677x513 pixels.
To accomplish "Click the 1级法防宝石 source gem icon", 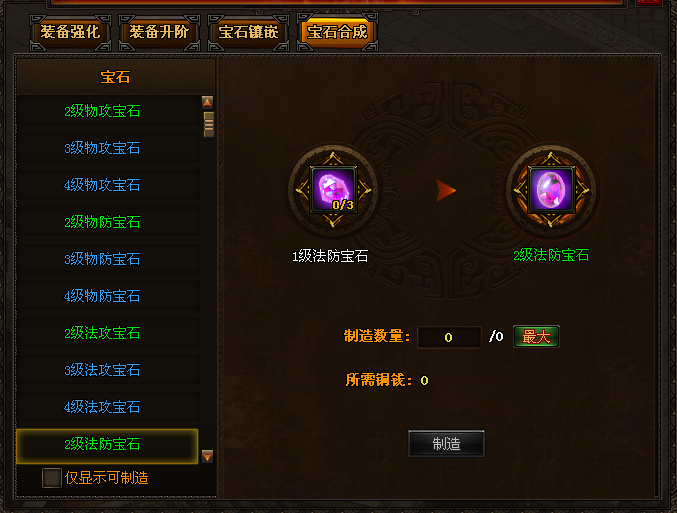I will 333,190.
